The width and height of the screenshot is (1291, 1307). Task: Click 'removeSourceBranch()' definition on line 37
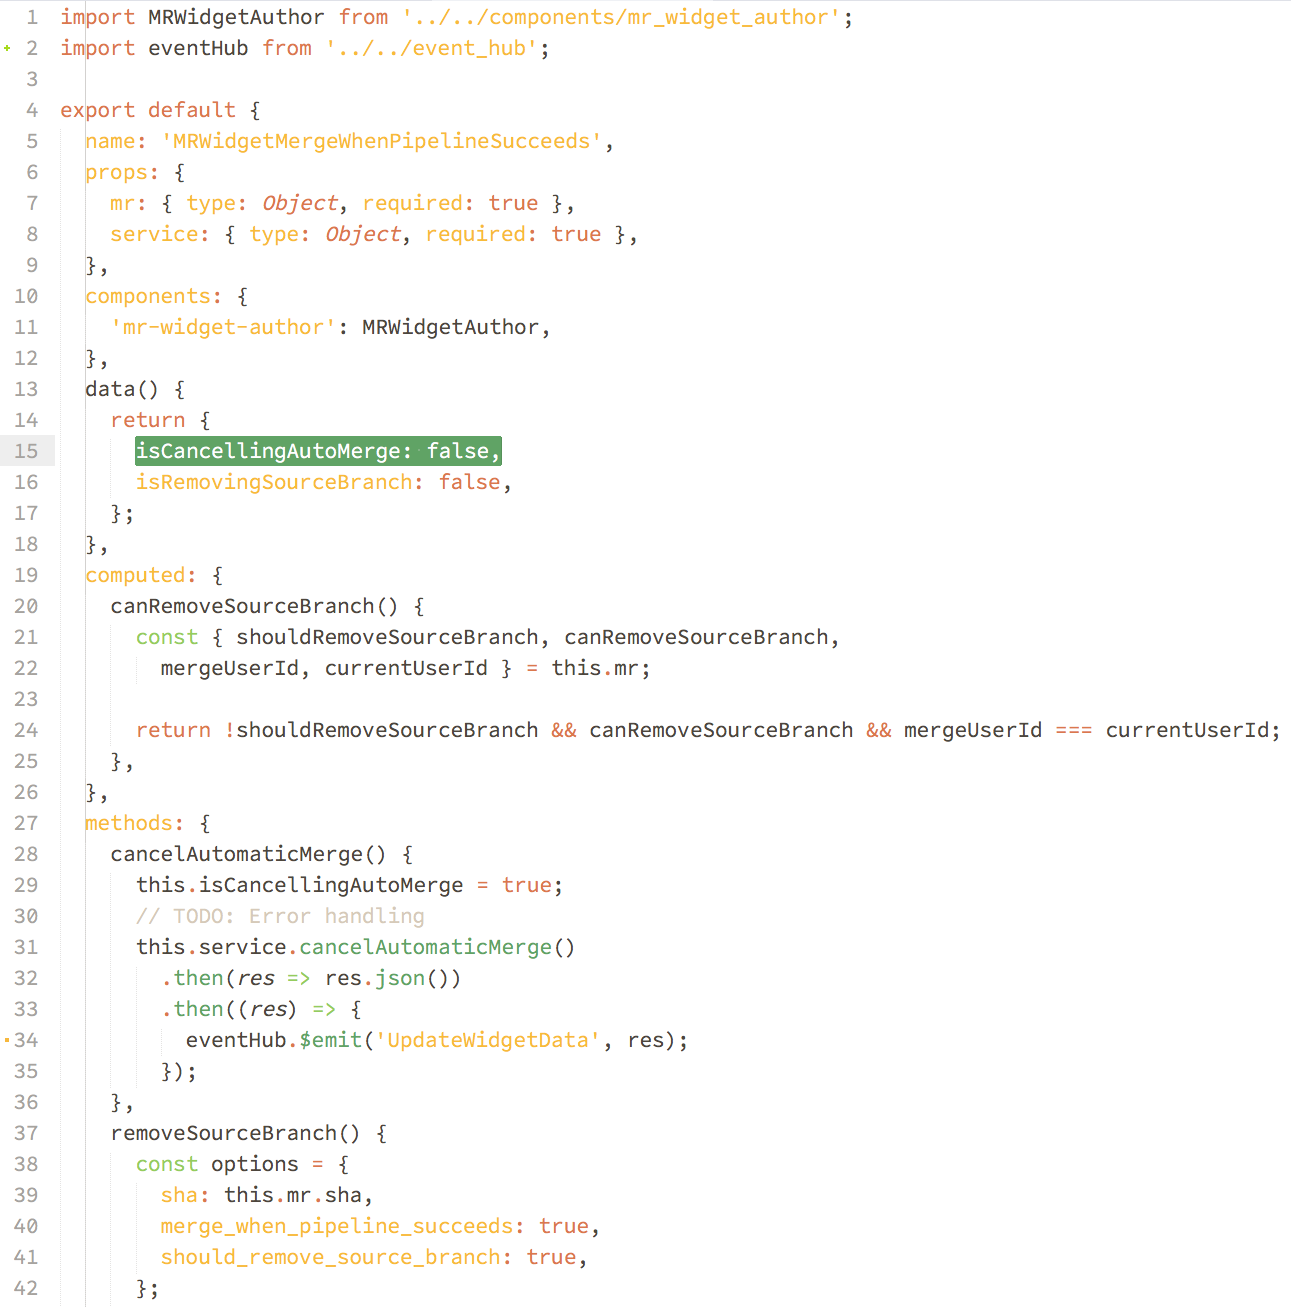tap(236, 1133)
